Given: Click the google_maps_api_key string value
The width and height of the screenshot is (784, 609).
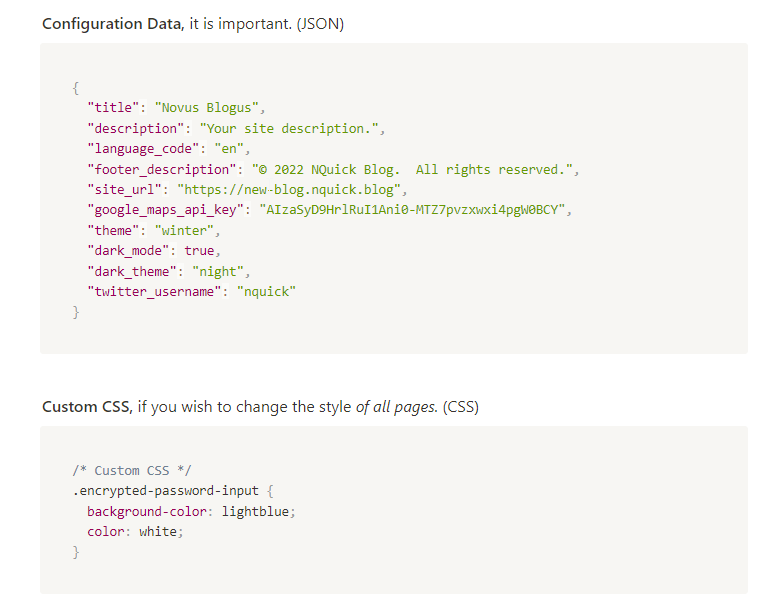Looking at the screenshot, I should click(414, 210).
